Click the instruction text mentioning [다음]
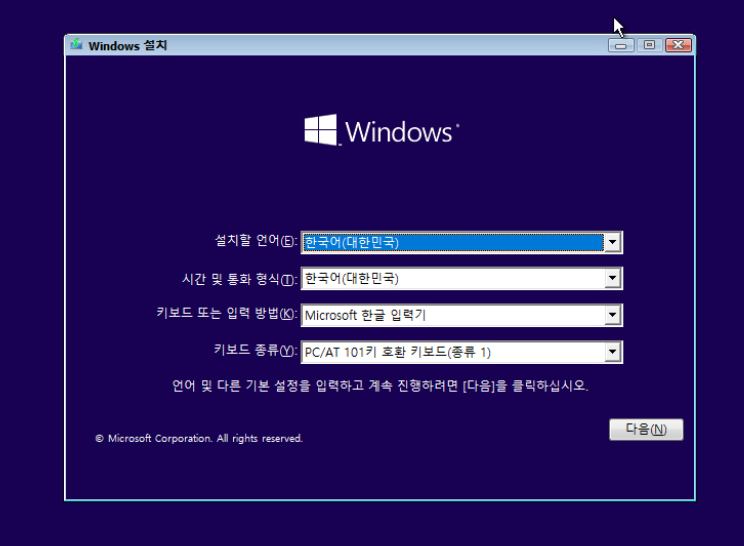 click(x=380, y=386)
